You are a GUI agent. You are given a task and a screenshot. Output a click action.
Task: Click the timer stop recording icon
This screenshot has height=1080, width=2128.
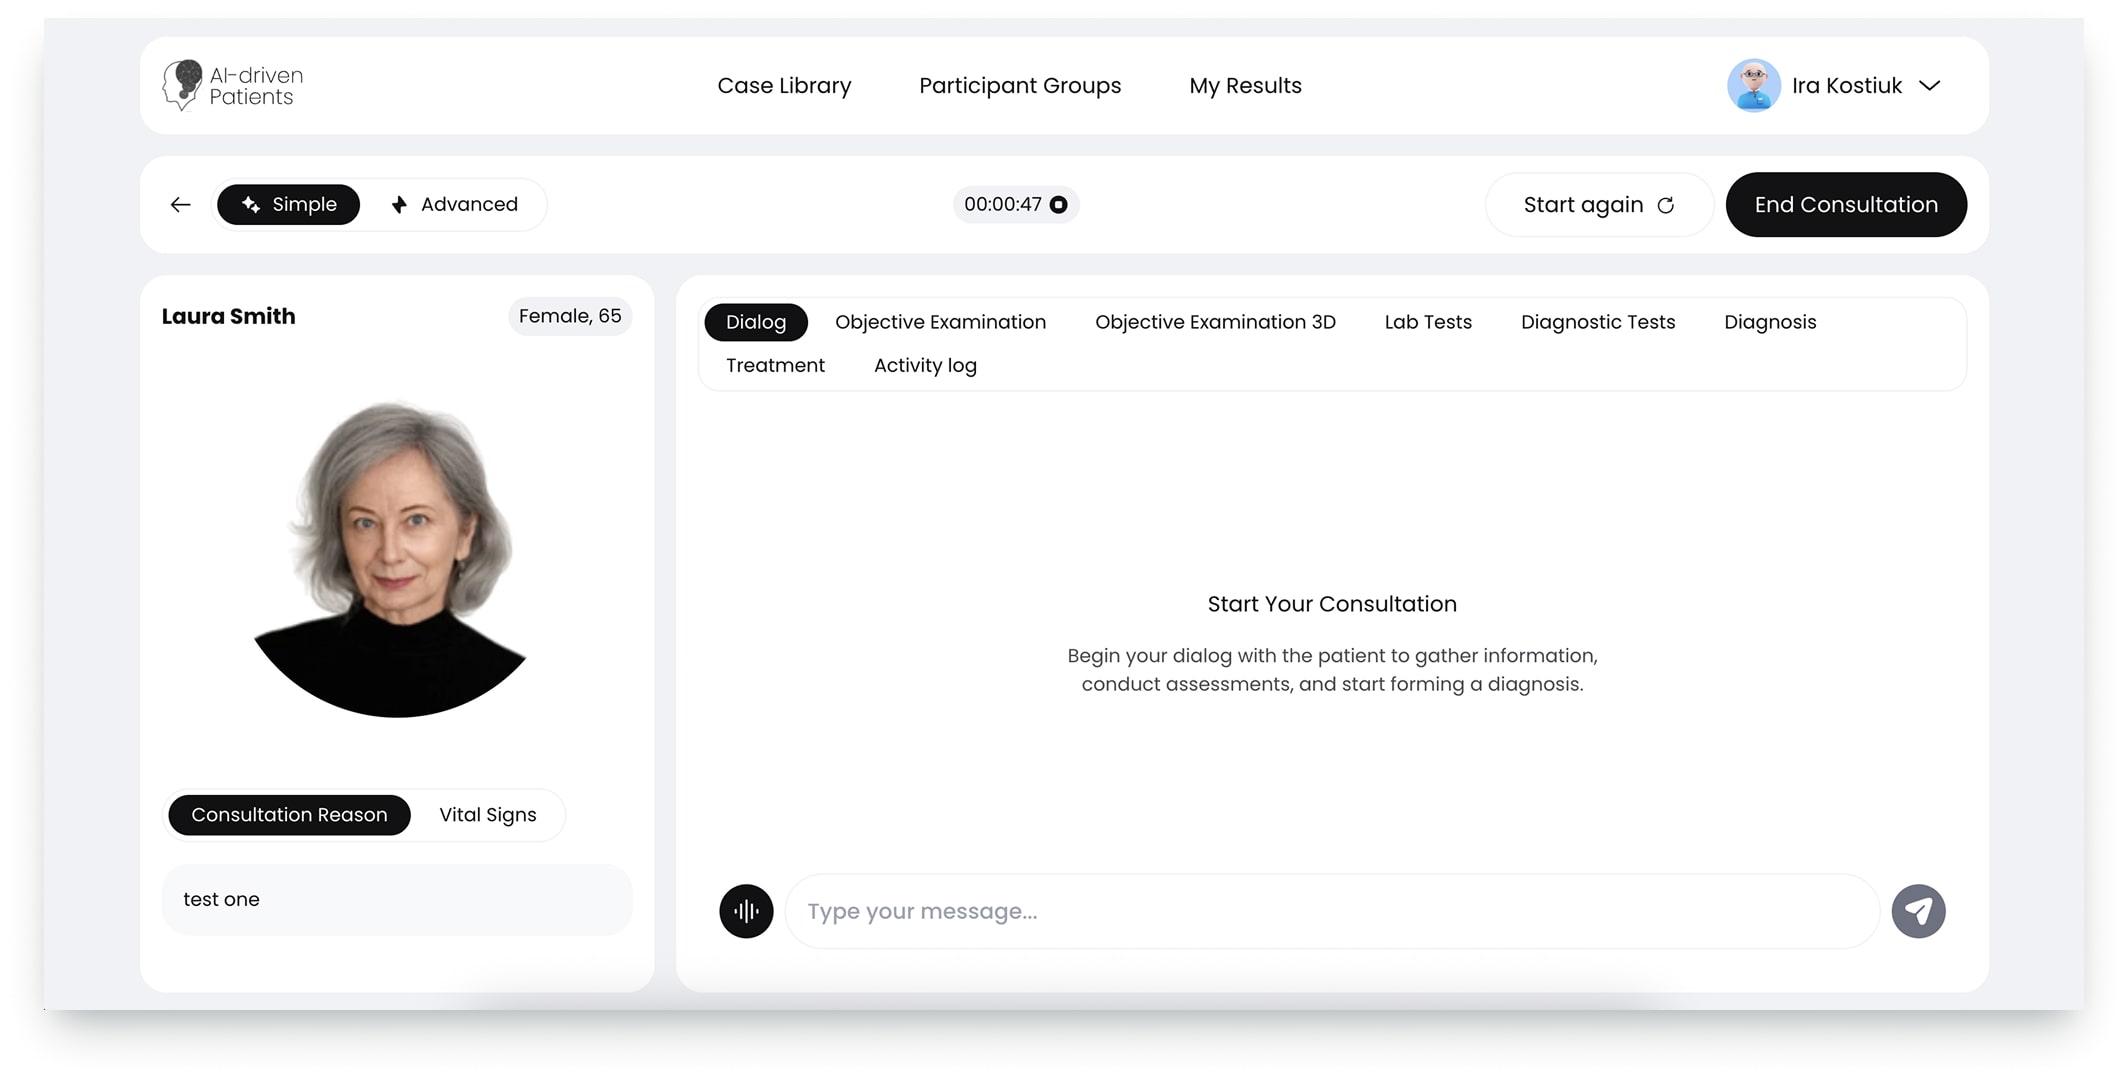1058,205
